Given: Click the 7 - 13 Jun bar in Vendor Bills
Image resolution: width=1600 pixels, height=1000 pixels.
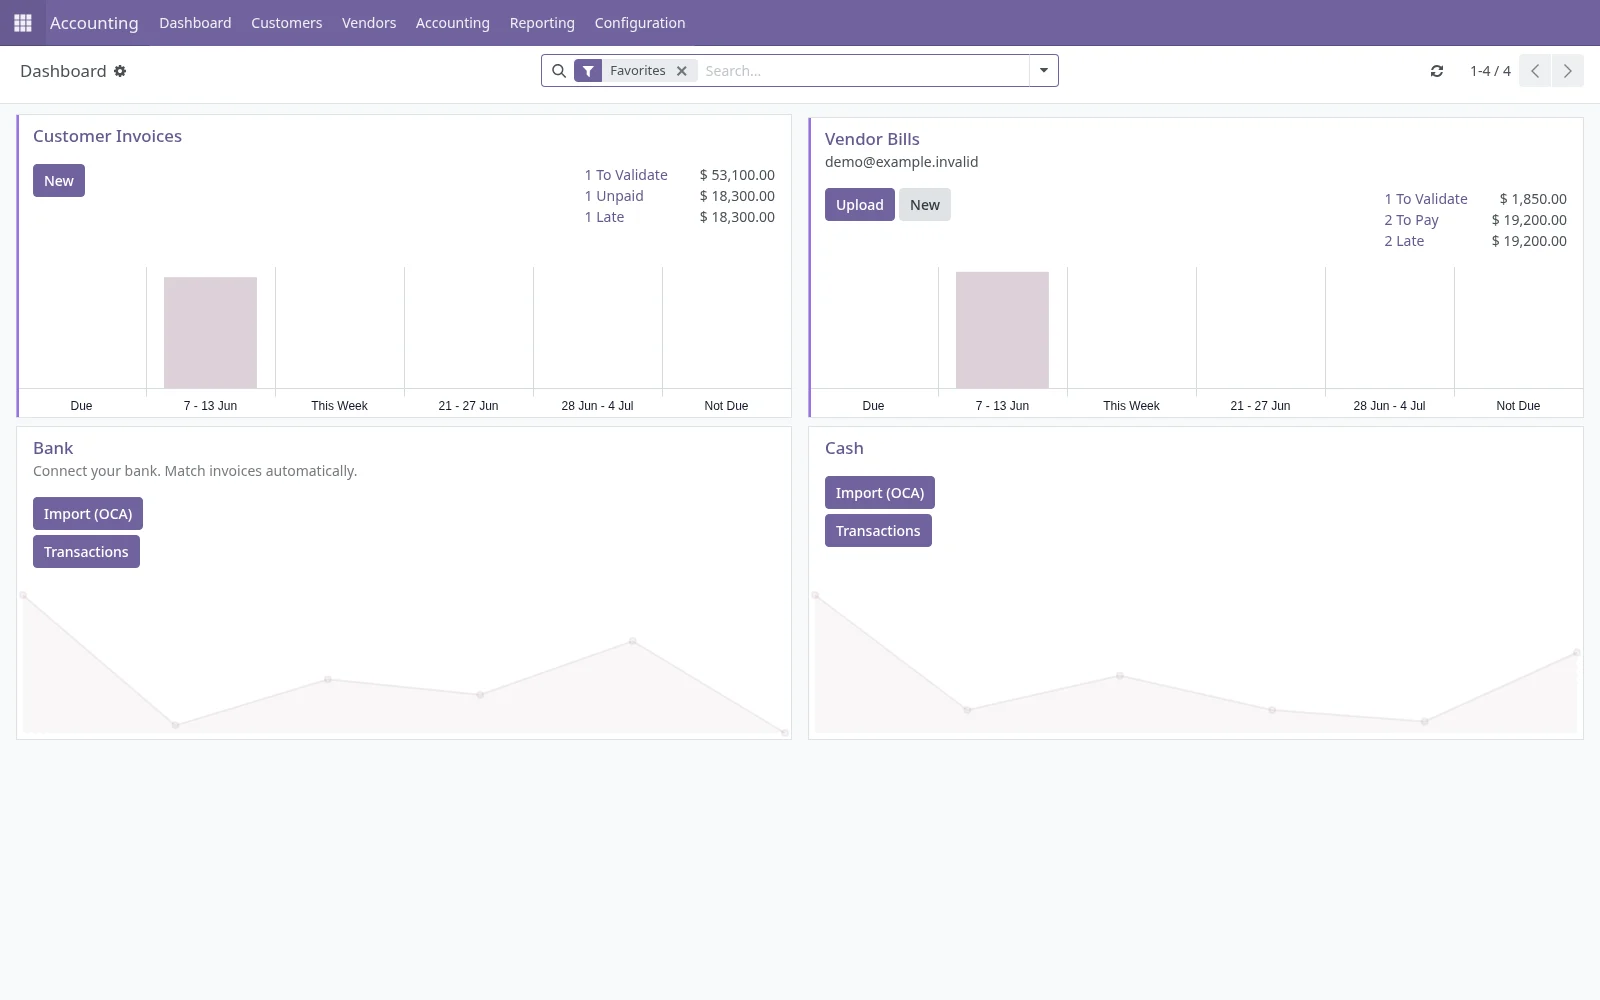Looking at the screenshot, I should 1002,330.
